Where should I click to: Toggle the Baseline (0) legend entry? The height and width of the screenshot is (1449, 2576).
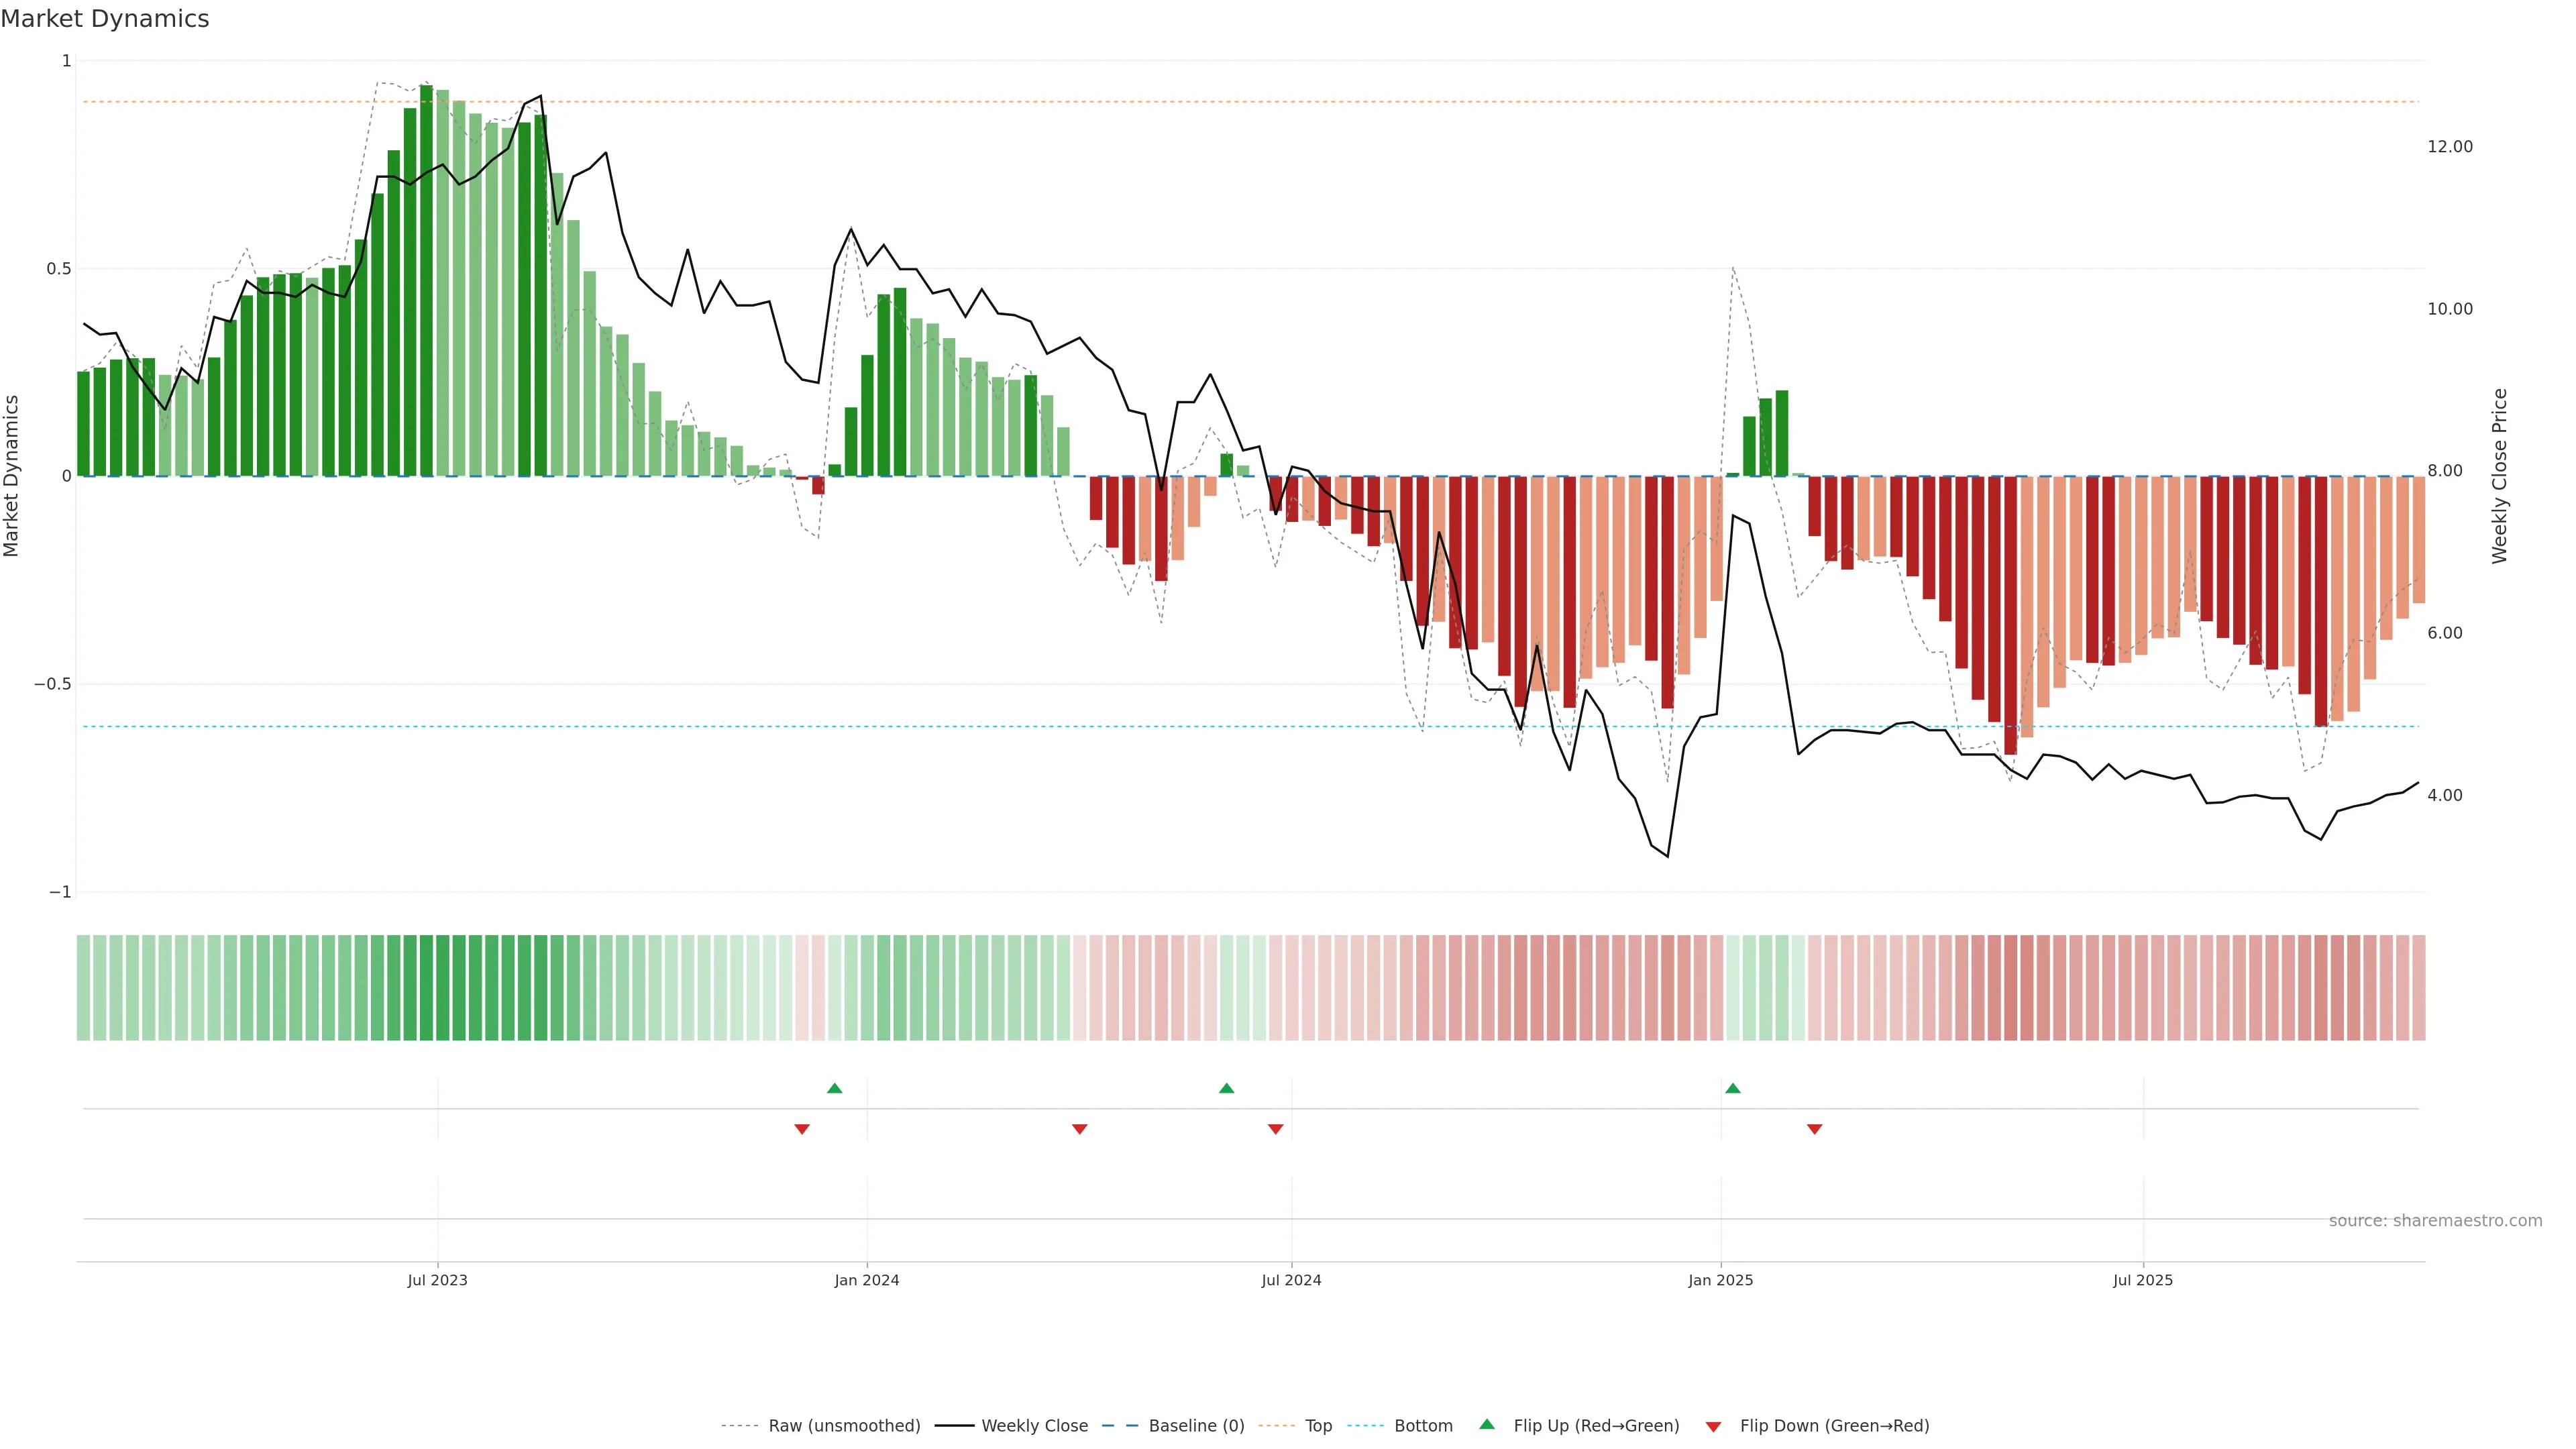[1196, 1426]
